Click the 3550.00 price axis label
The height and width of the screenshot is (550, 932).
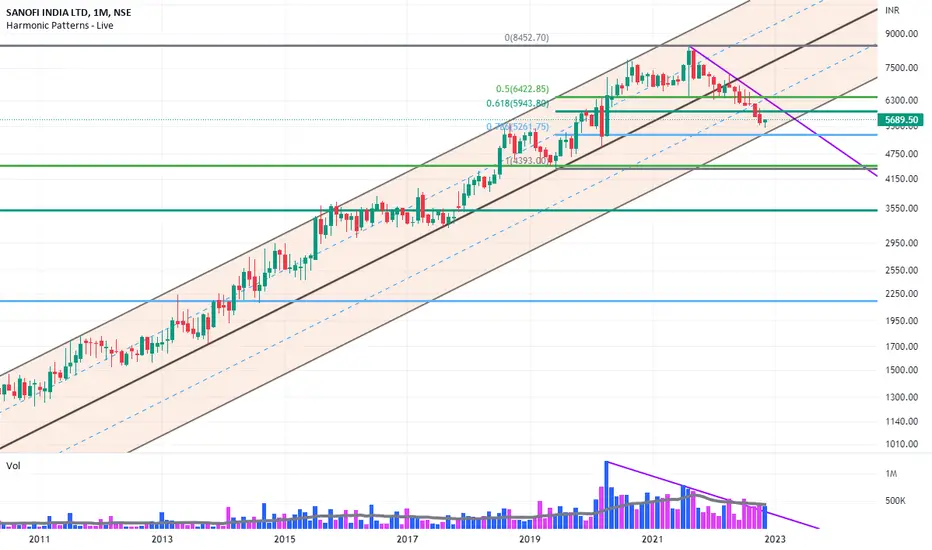pos(901,209)
